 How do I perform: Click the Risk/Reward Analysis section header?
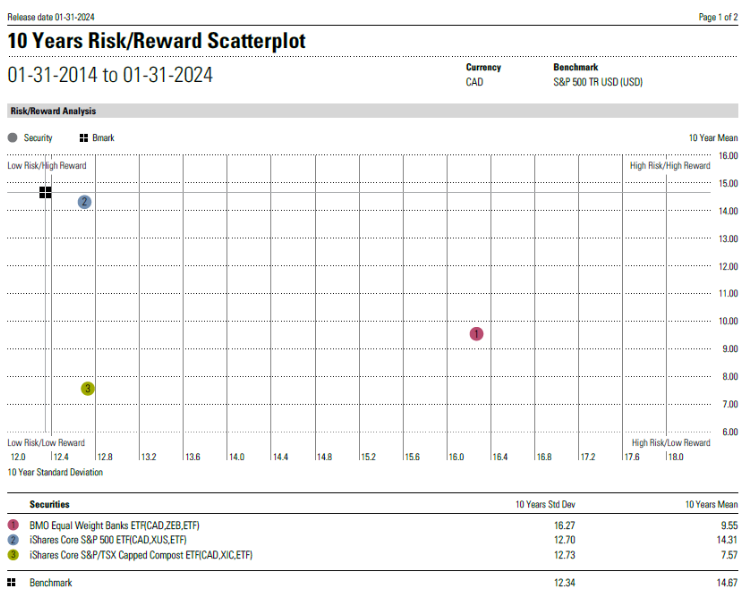pos(52,111)
